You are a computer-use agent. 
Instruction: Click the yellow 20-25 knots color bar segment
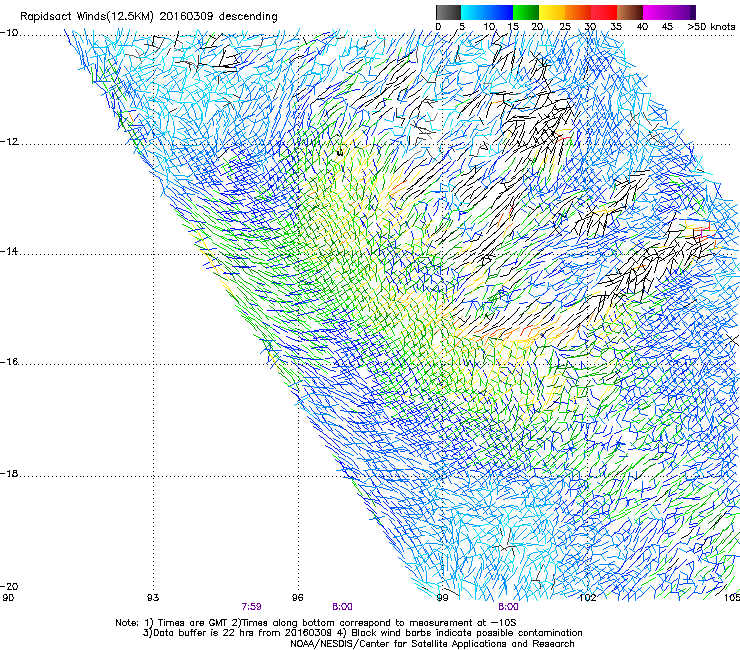[x=552, y=12]
